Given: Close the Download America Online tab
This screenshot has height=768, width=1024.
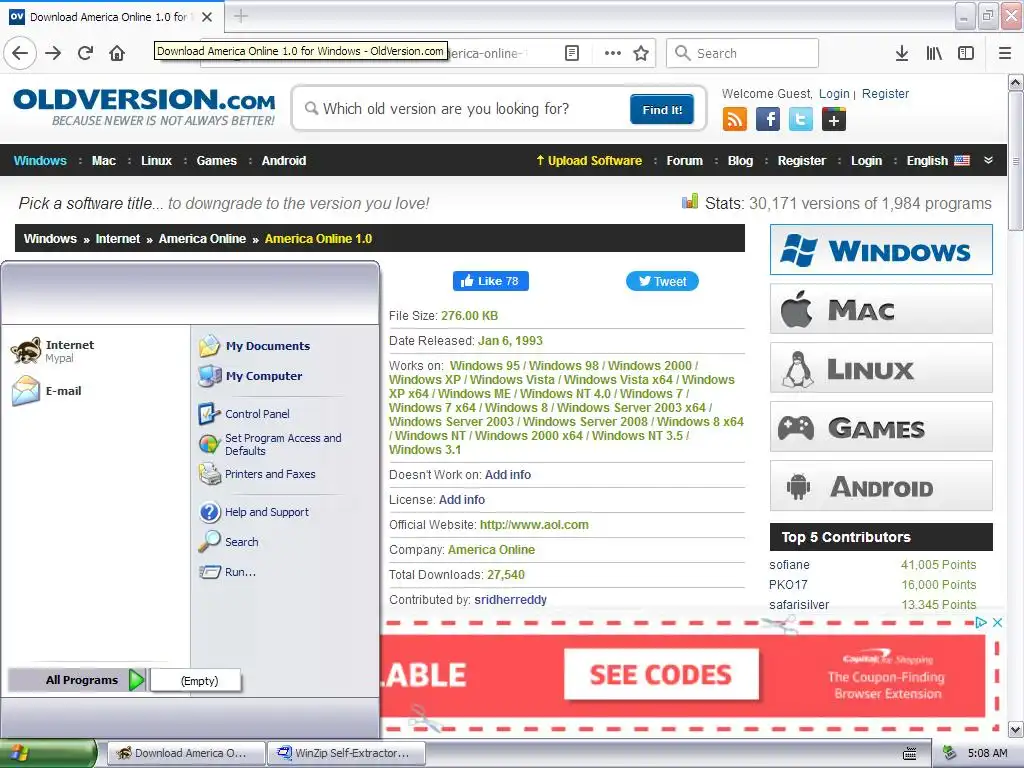Looking at the screenshot, I should (x=207, y=17).
